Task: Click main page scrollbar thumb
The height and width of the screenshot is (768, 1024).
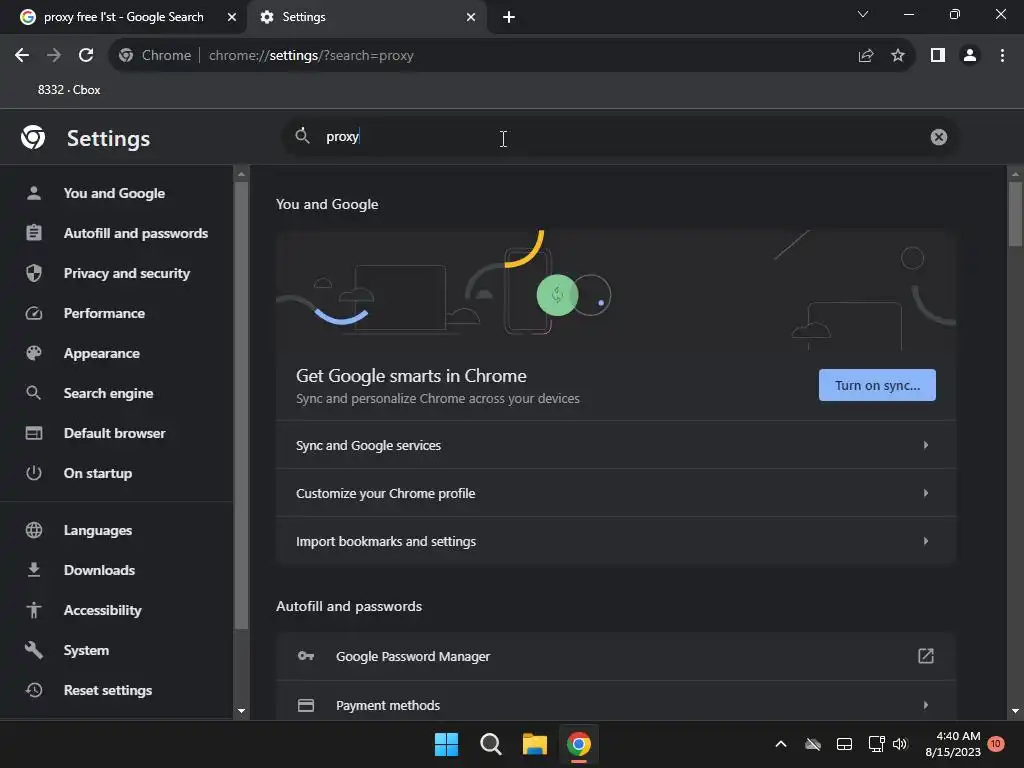Action: pyautogui.click(x=1015, y=214)
